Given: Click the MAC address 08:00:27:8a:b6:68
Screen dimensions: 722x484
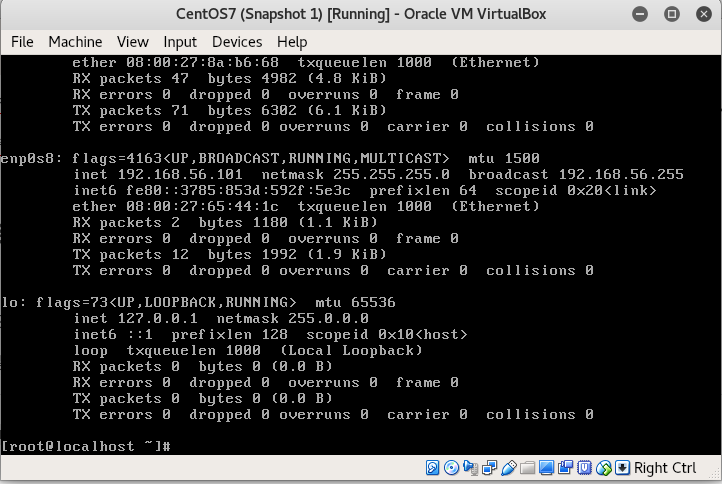Looking at the screenshot, I should tap(203, 63).
